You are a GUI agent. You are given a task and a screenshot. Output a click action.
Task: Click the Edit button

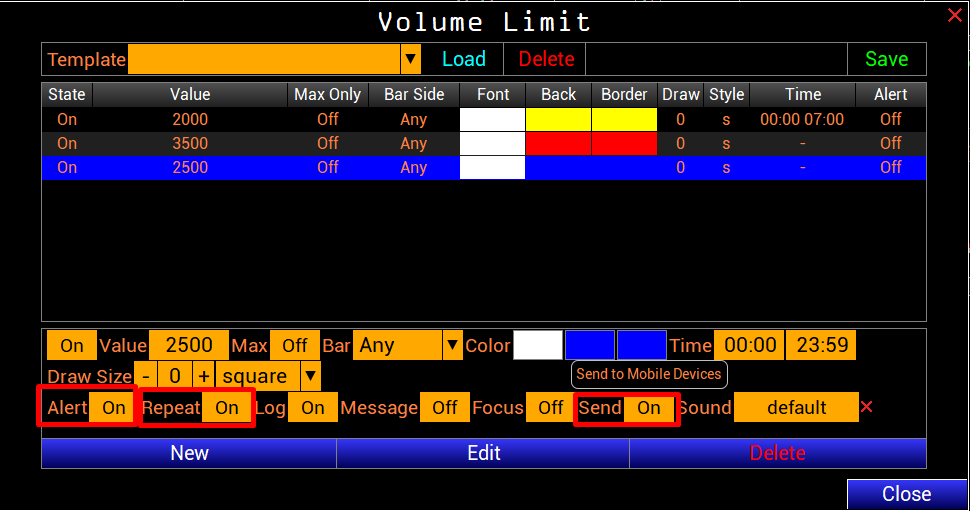coord(484,453)
